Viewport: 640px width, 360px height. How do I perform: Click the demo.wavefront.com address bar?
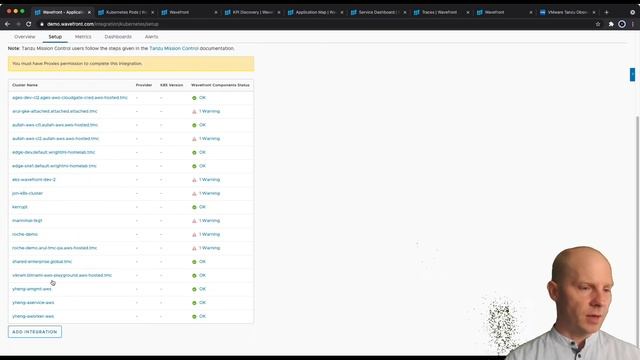pos(314,24)
